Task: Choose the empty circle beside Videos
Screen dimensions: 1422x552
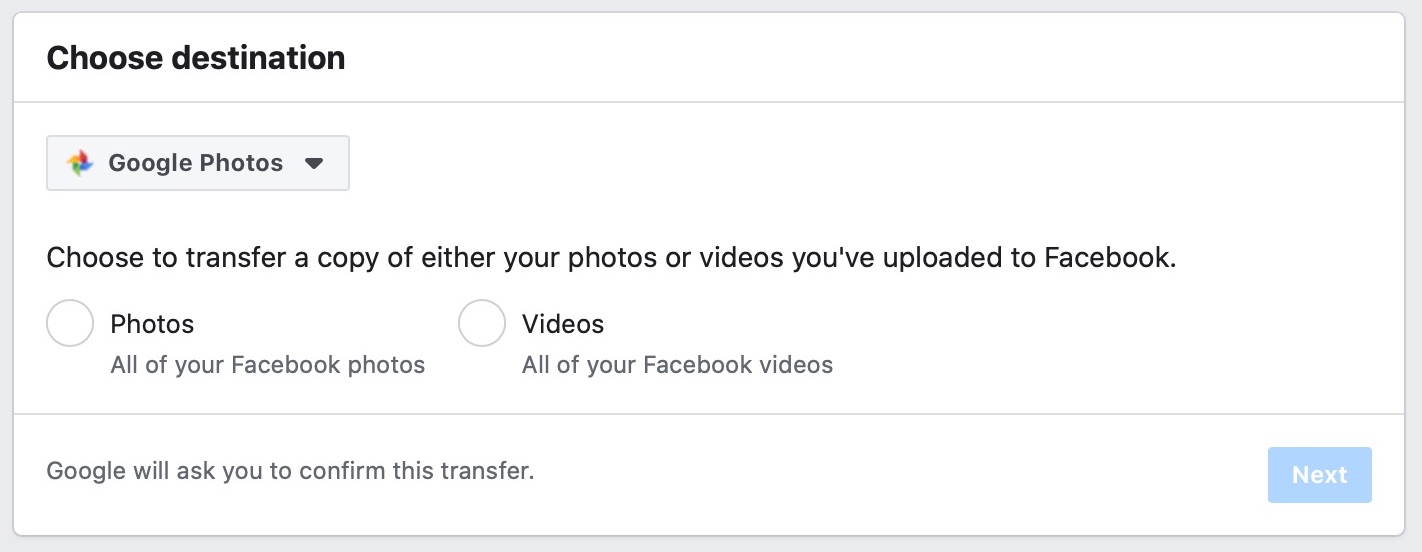Action: (x=481, y=323)
